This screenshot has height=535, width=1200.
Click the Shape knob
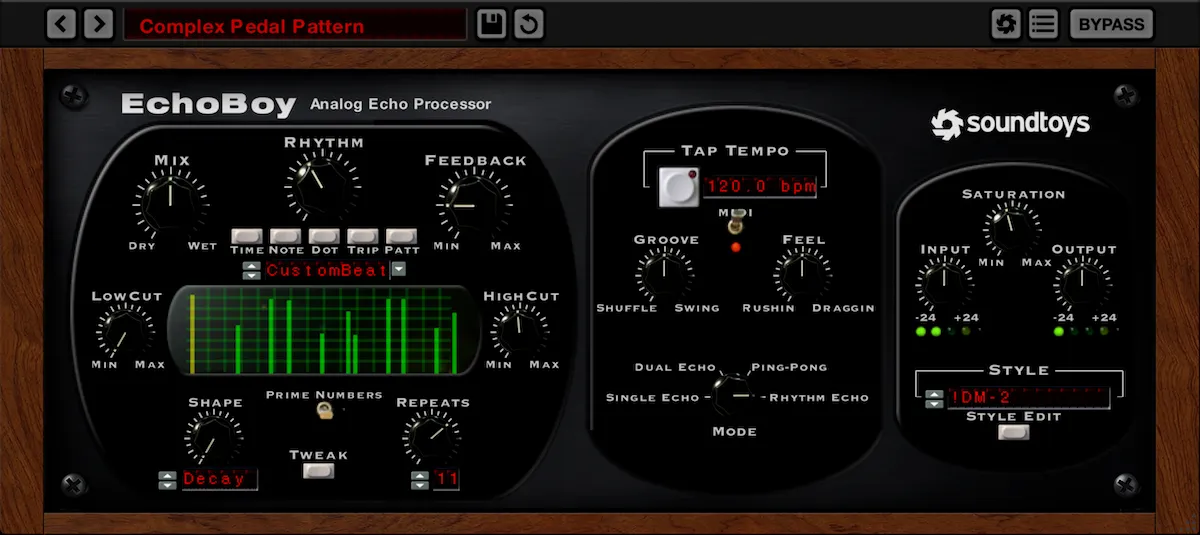coord(213,436)
